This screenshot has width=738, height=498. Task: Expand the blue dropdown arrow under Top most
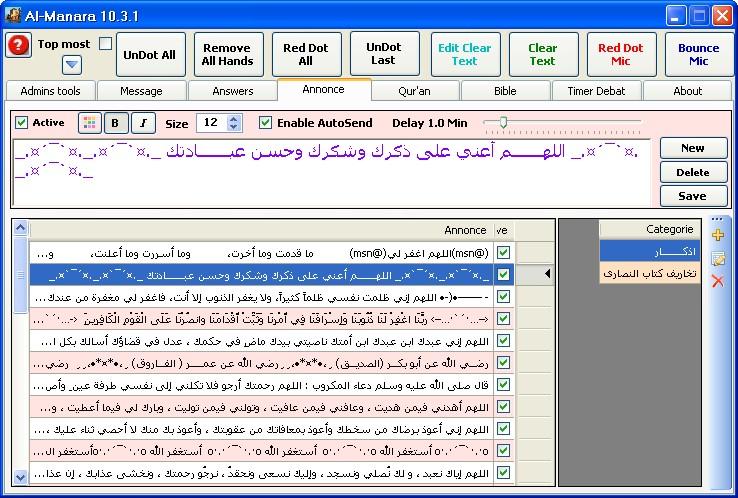point(72,65)
